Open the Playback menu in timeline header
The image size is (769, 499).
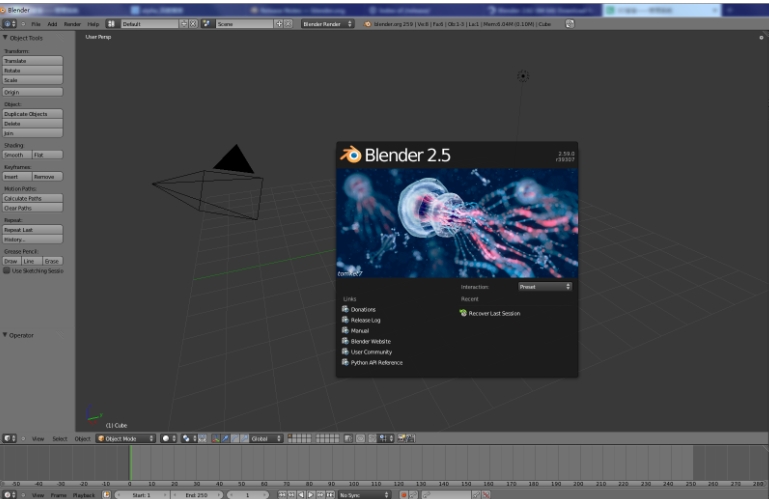[x=84, y=495]
